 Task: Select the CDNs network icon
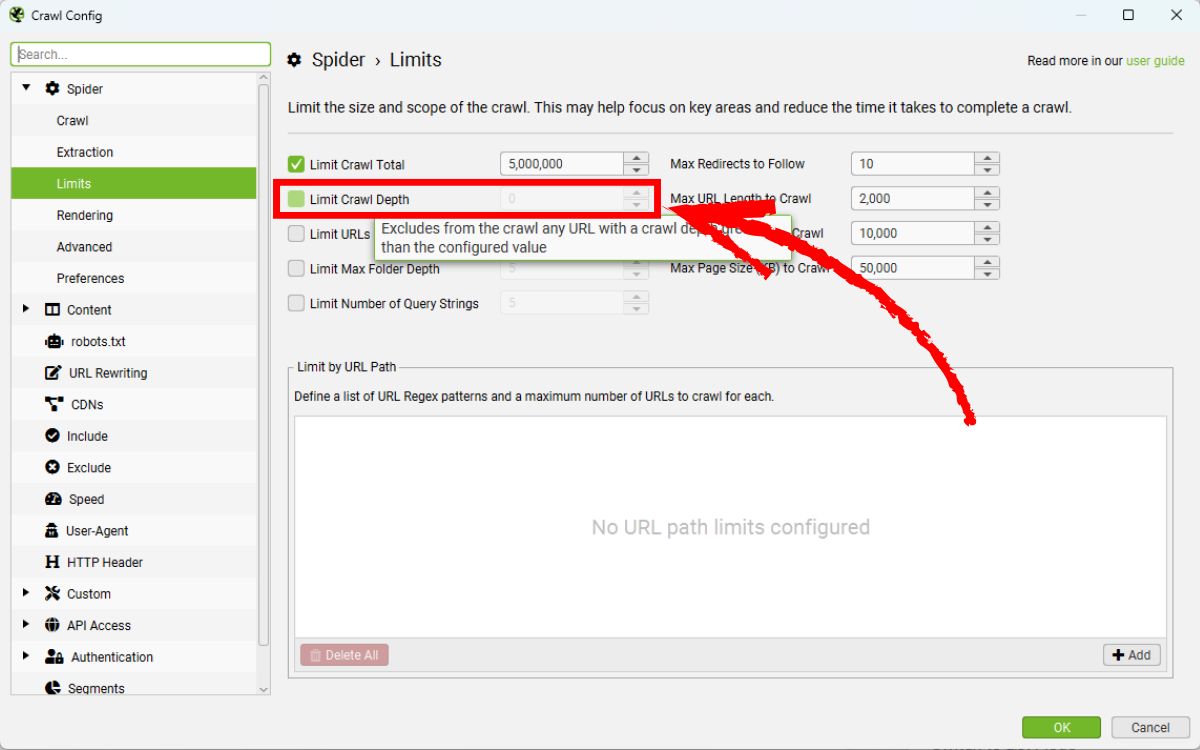click(x=54, y=404)
